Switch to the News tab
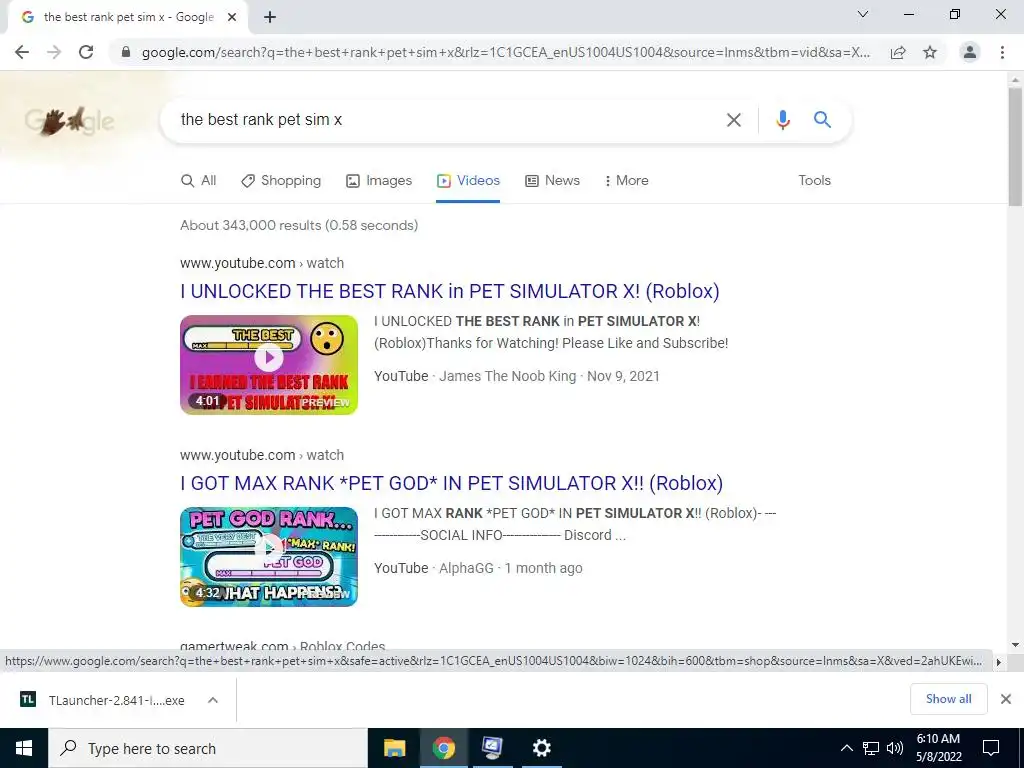Viewport: 1024px width, 768px height. [x=552, y=181]
